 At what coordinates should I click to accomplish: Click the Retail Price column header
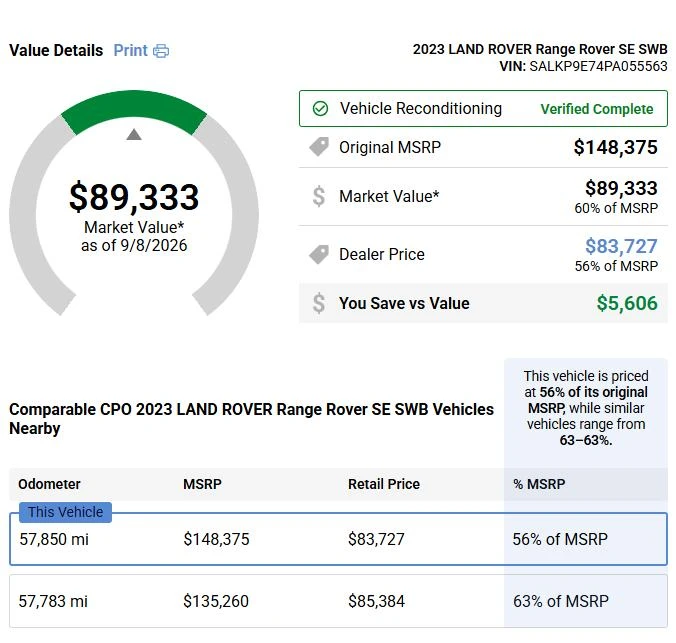[x=384, y=484]
